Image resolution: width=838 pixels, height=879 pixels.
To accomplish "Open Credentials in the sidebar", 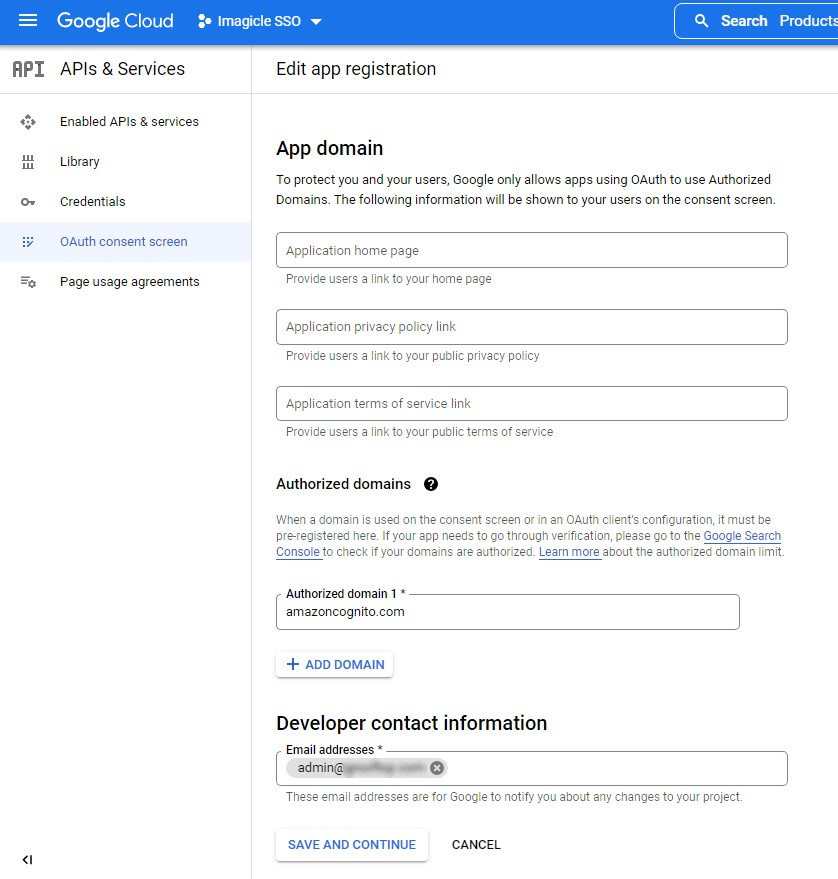I will 93,202.
